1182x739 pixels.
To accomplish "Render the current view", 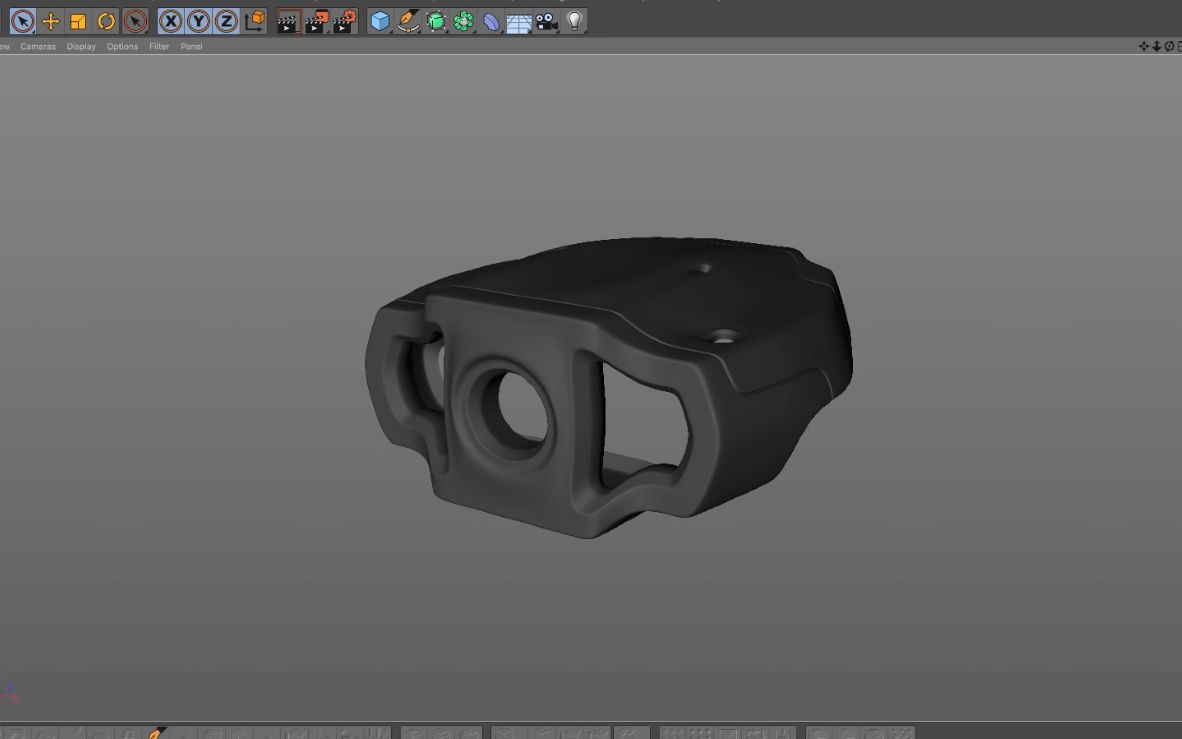I will coord(287,20).
